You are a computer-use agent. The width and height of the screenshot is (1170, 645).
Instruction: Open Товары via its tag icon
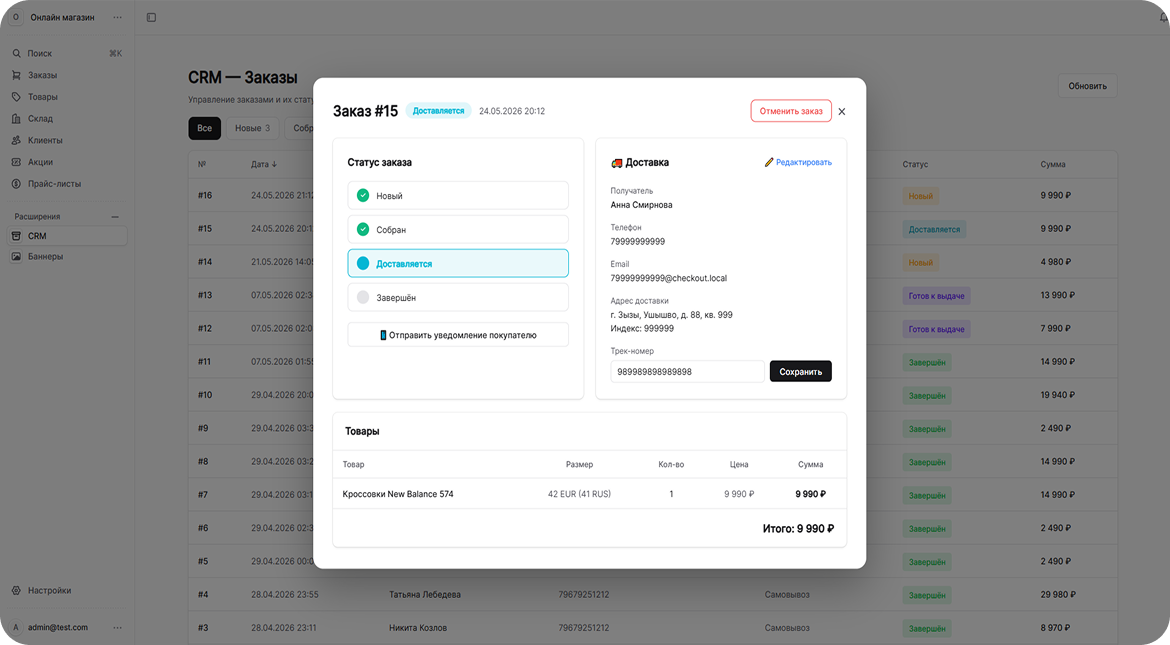tap(16, 97)
